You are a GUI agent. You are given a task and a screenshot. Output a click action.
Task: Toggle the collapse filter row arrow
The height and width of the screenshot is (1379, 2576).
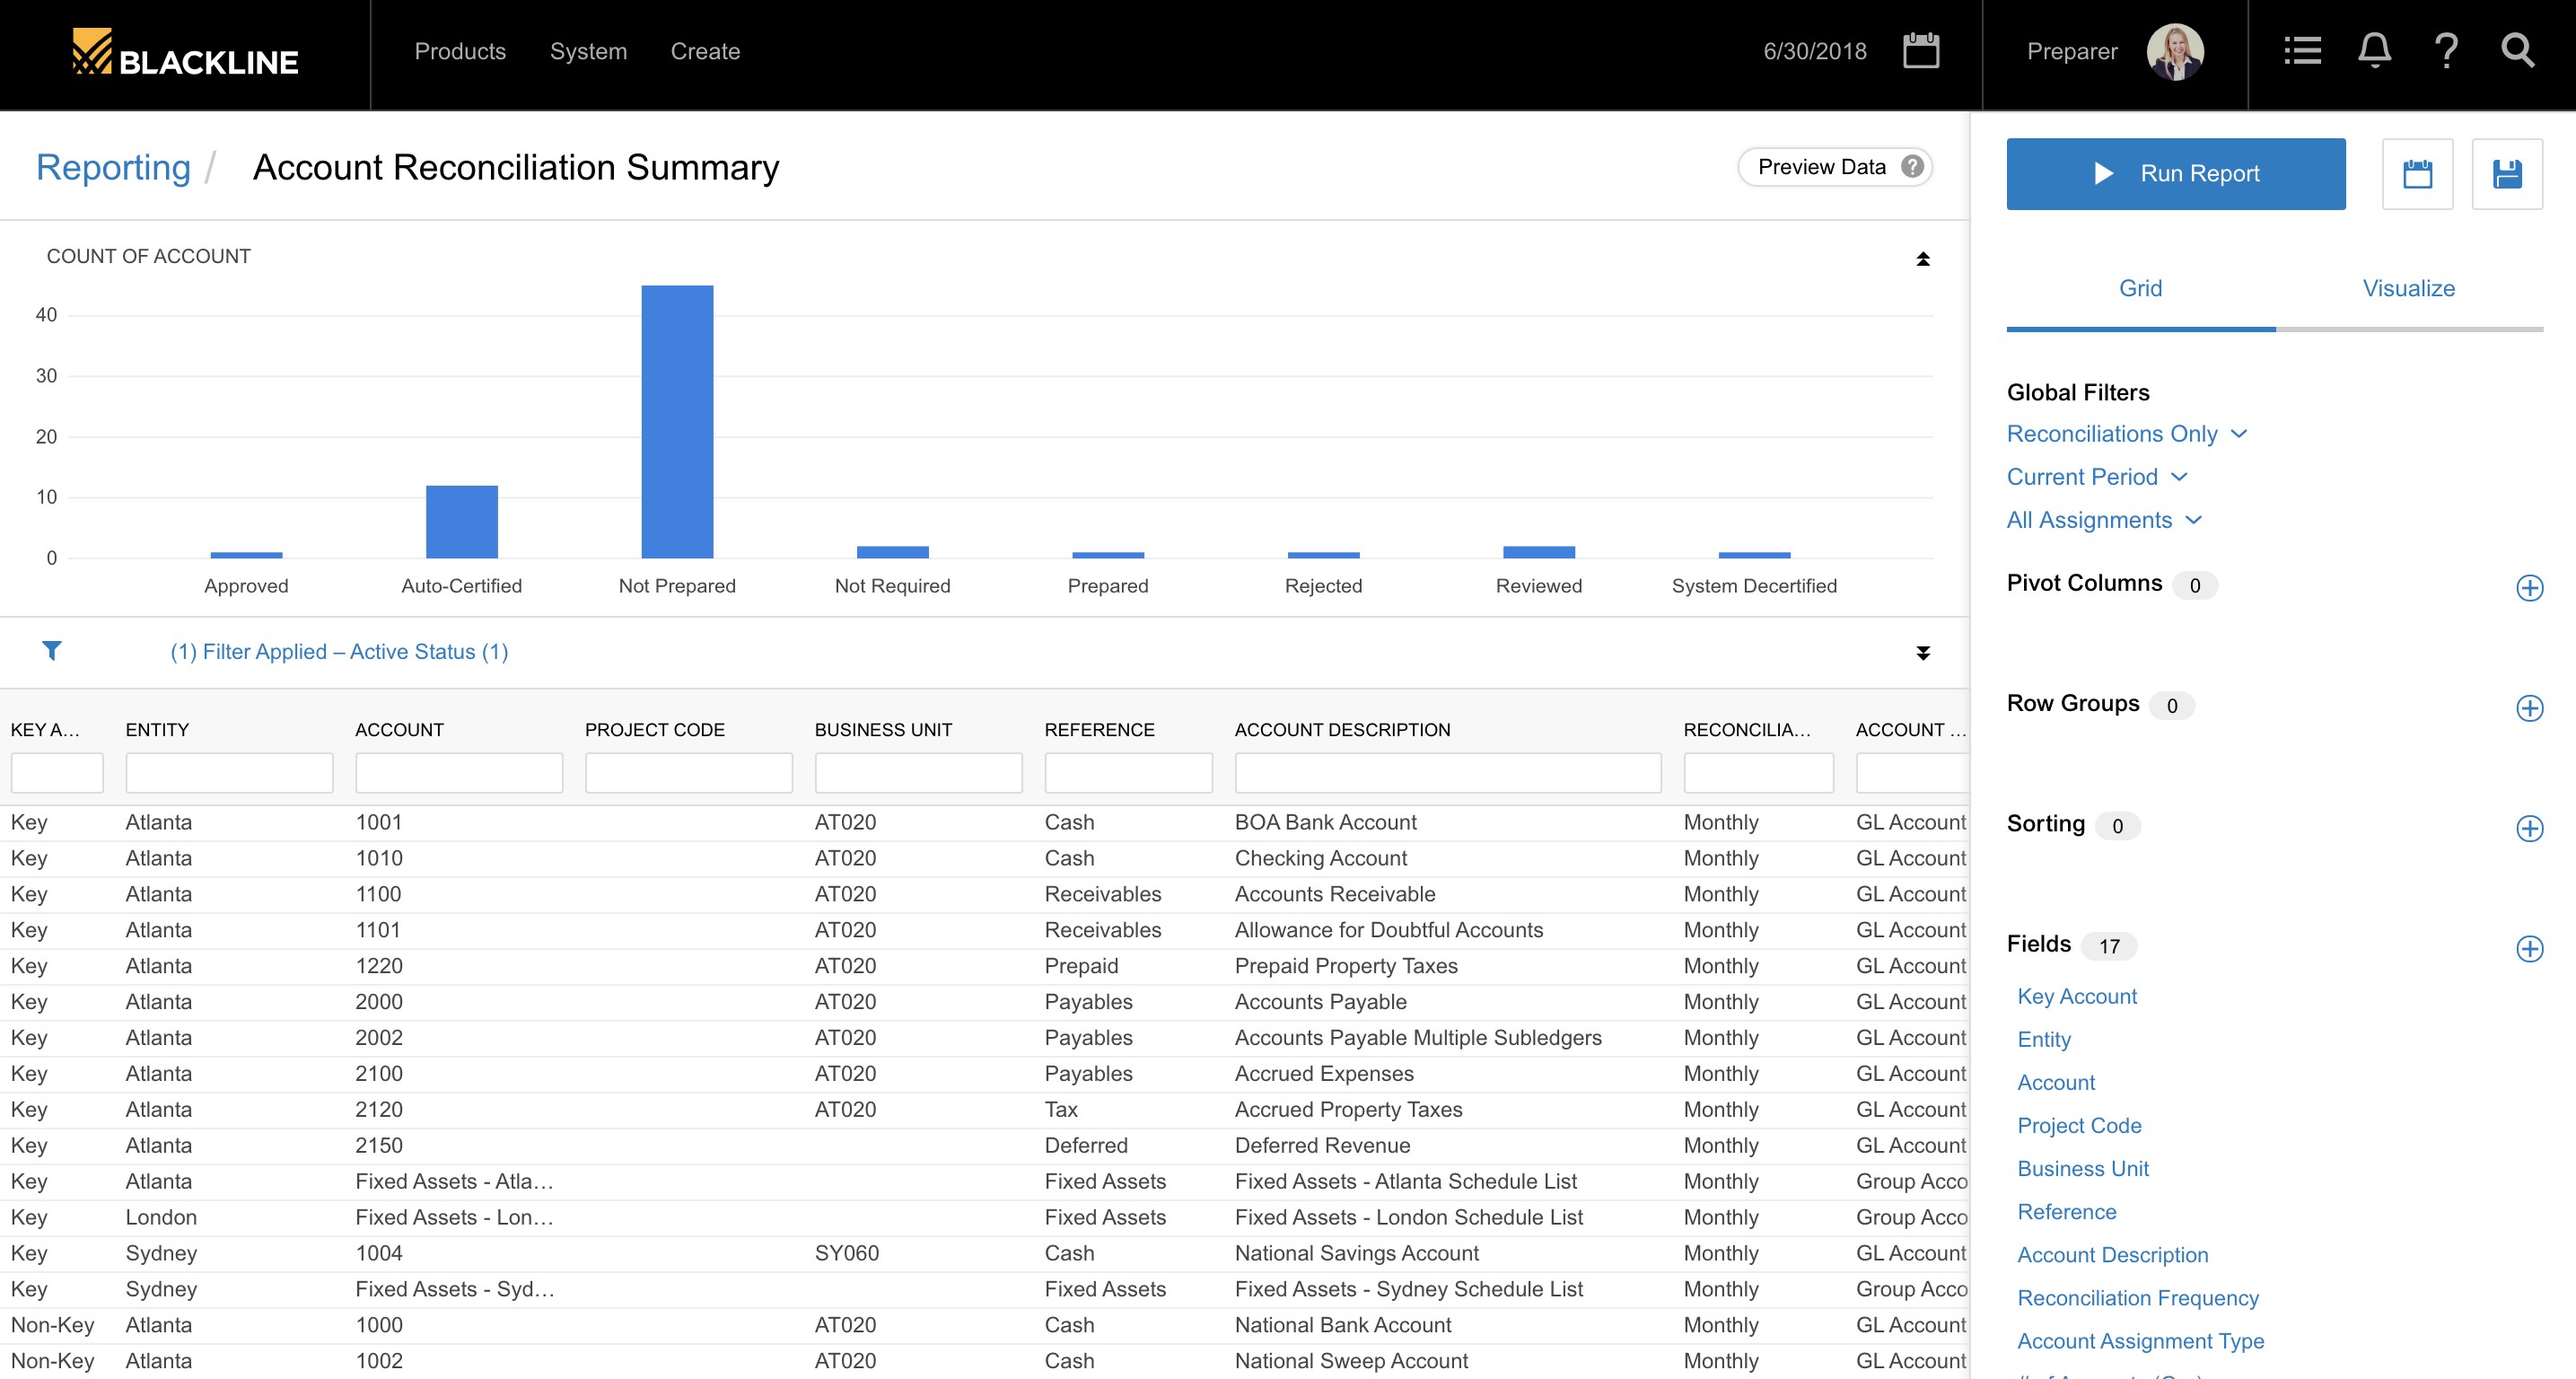point(1922,653)
